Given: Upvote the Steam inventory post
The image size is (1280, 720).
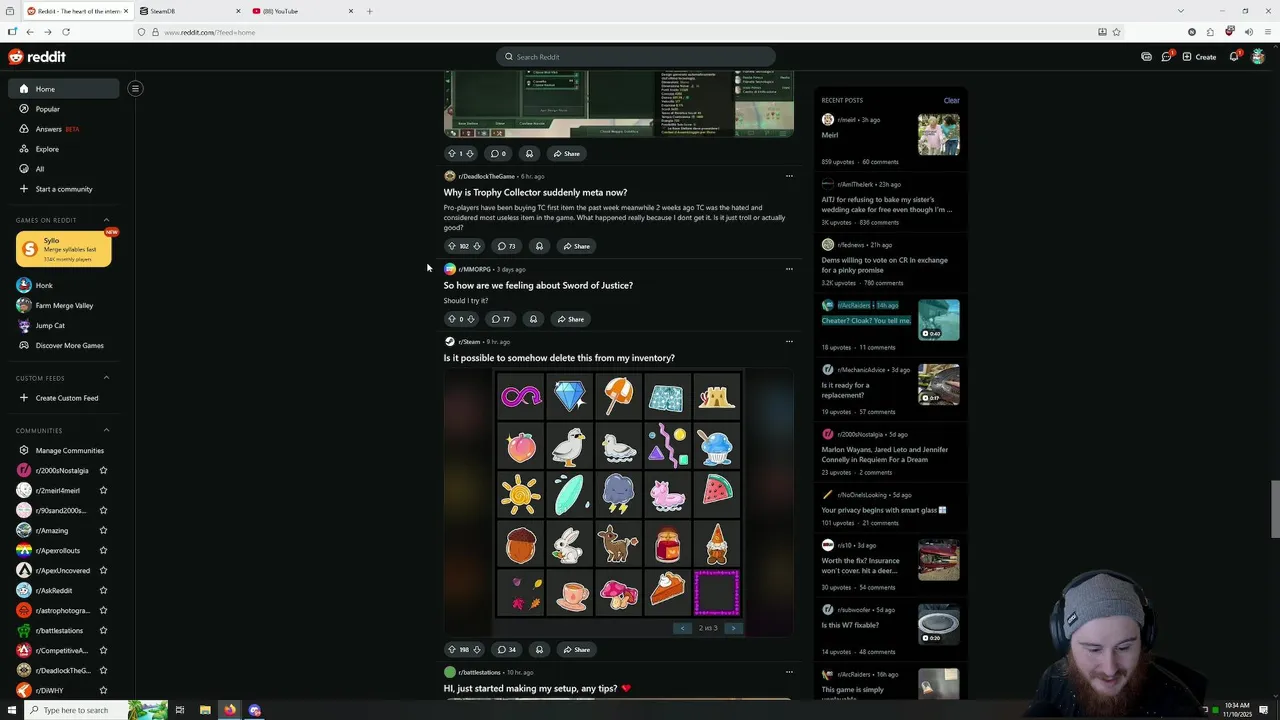Looking at the screenshot, I should 451,650.
